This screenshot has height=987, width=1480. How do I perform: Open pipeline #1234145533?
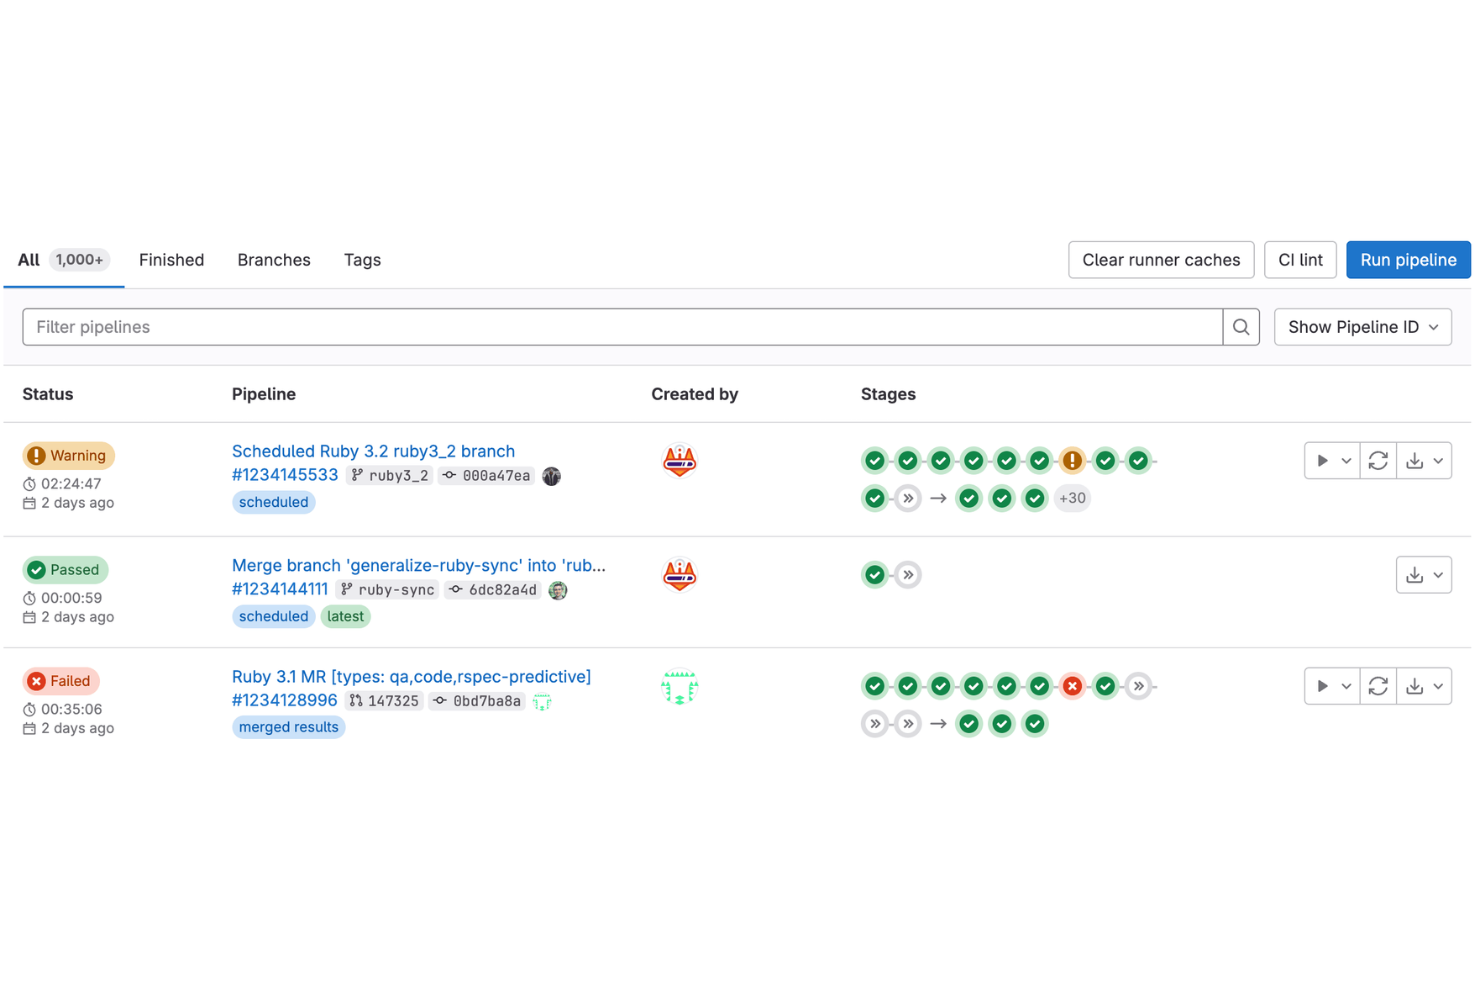pyautogui.click(x=285, y=474)
